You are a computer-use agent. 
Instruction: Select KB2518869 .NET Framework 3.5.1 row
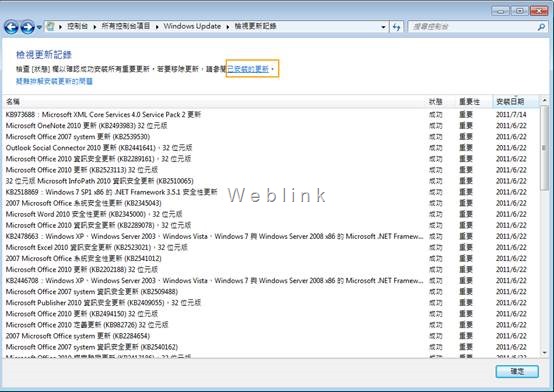point(271,192)
